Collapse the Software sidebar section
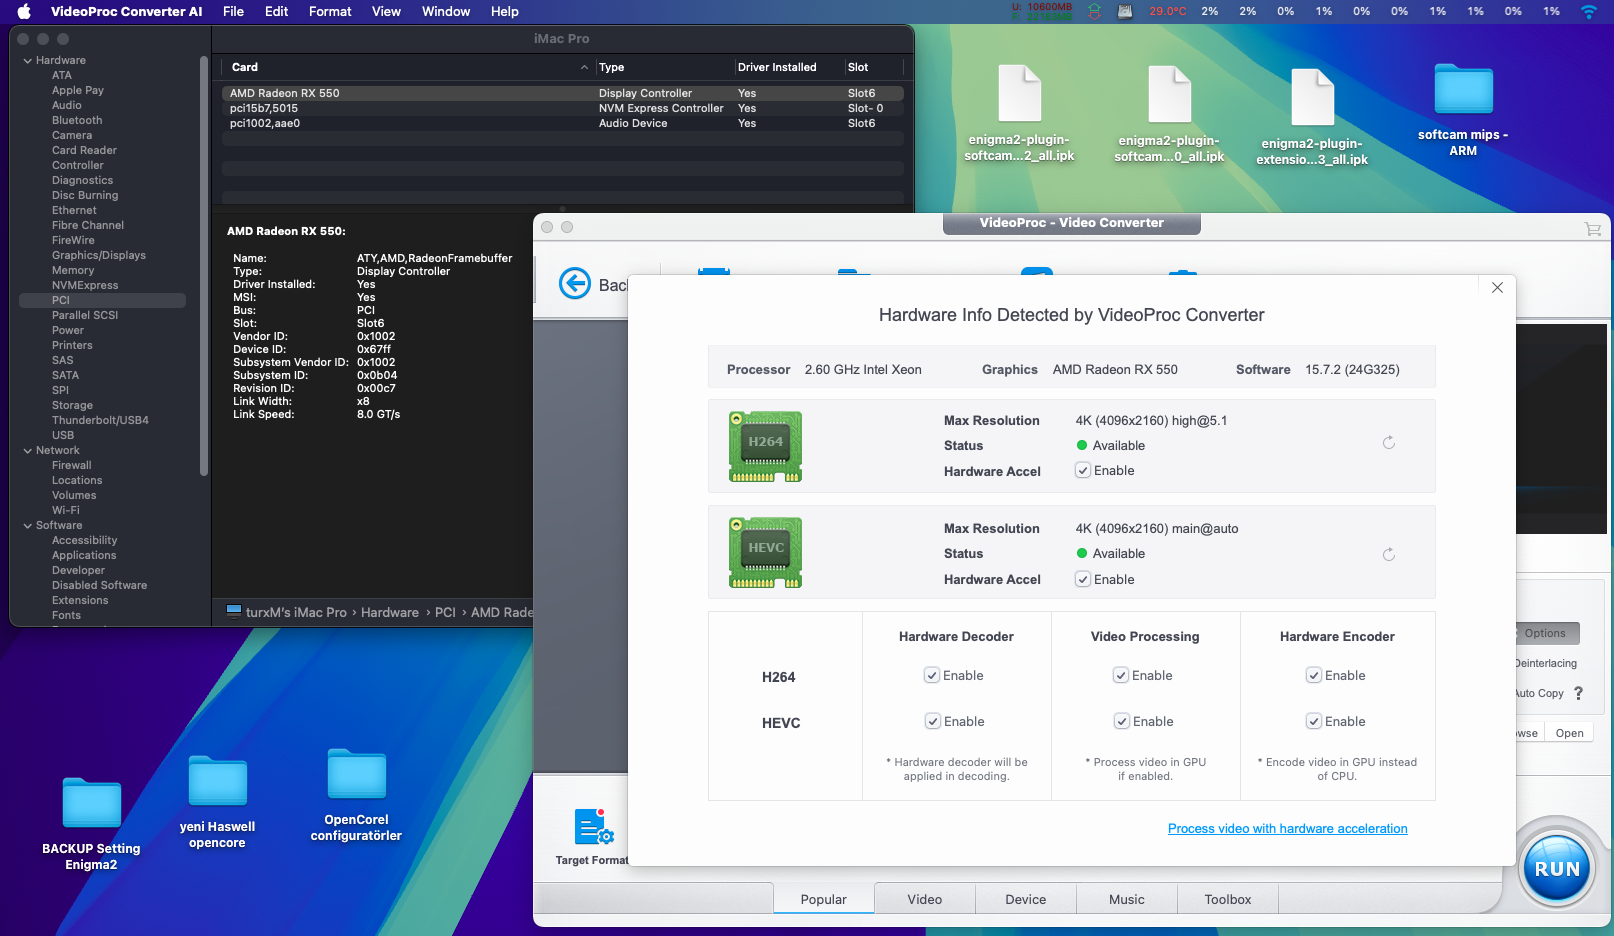The height and width of the screenshot is (936, 1614). click(28, 526)
